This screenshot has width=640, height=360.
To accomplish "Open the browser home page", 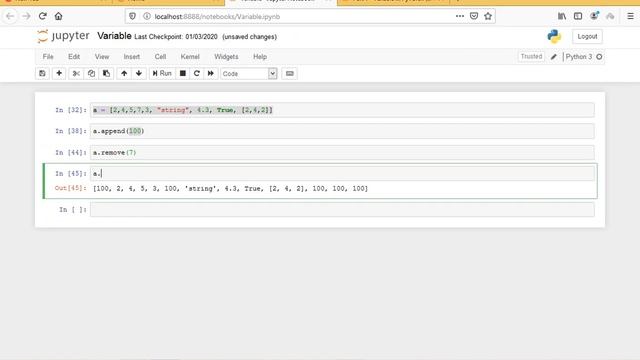I will (x=58, y=16).
